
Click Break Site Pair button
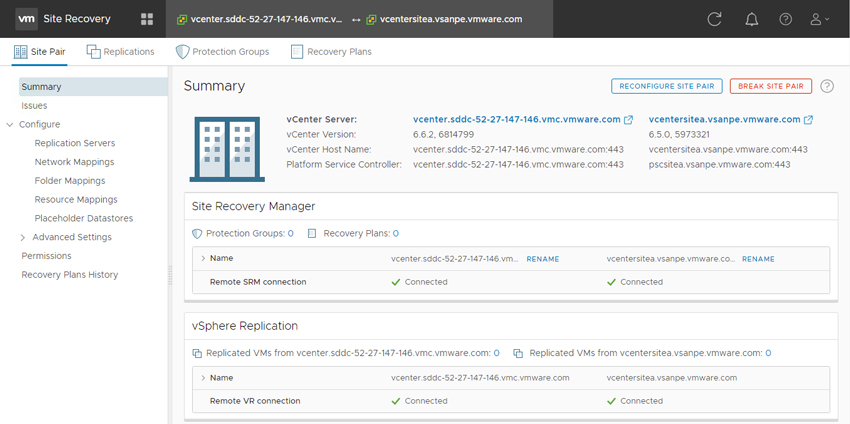pyautogui.click(x=771, y=86)
